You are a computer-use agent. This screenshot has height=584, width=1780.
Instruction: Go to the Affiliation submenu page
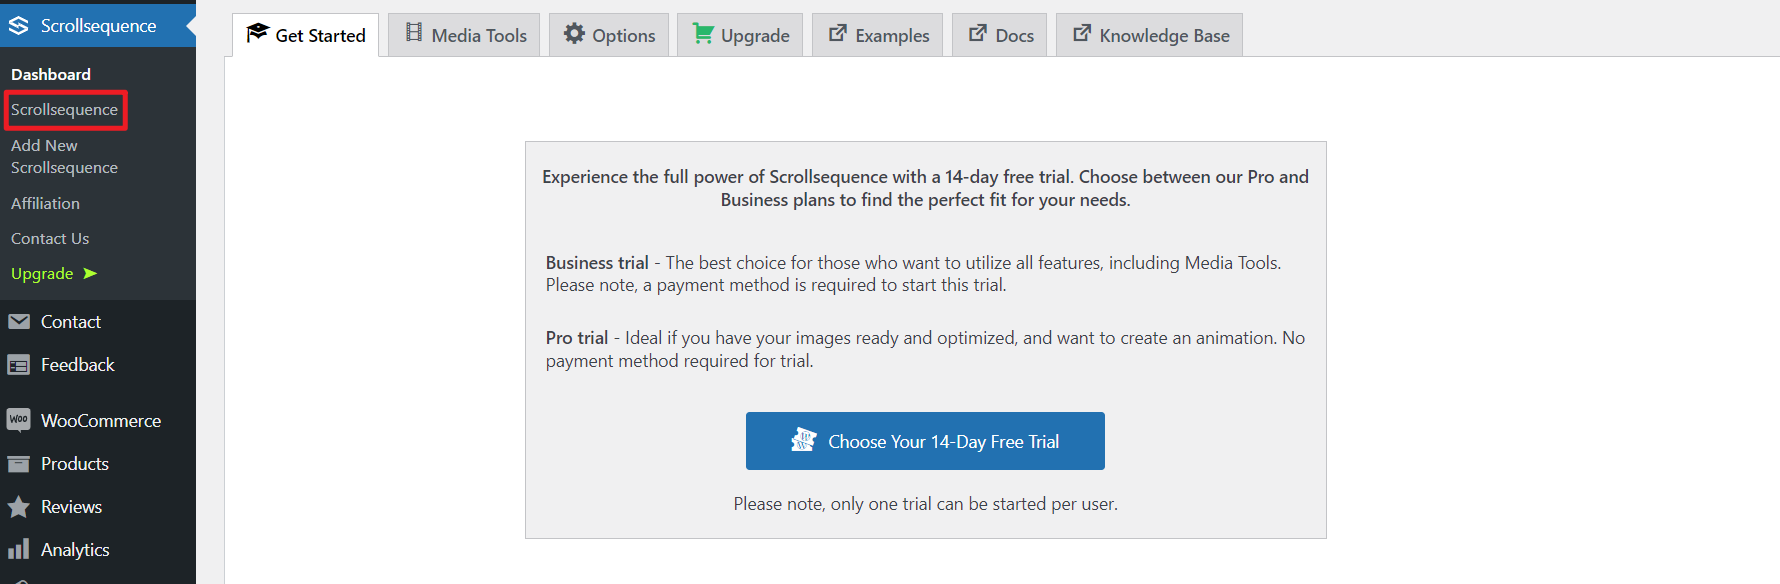45,203
